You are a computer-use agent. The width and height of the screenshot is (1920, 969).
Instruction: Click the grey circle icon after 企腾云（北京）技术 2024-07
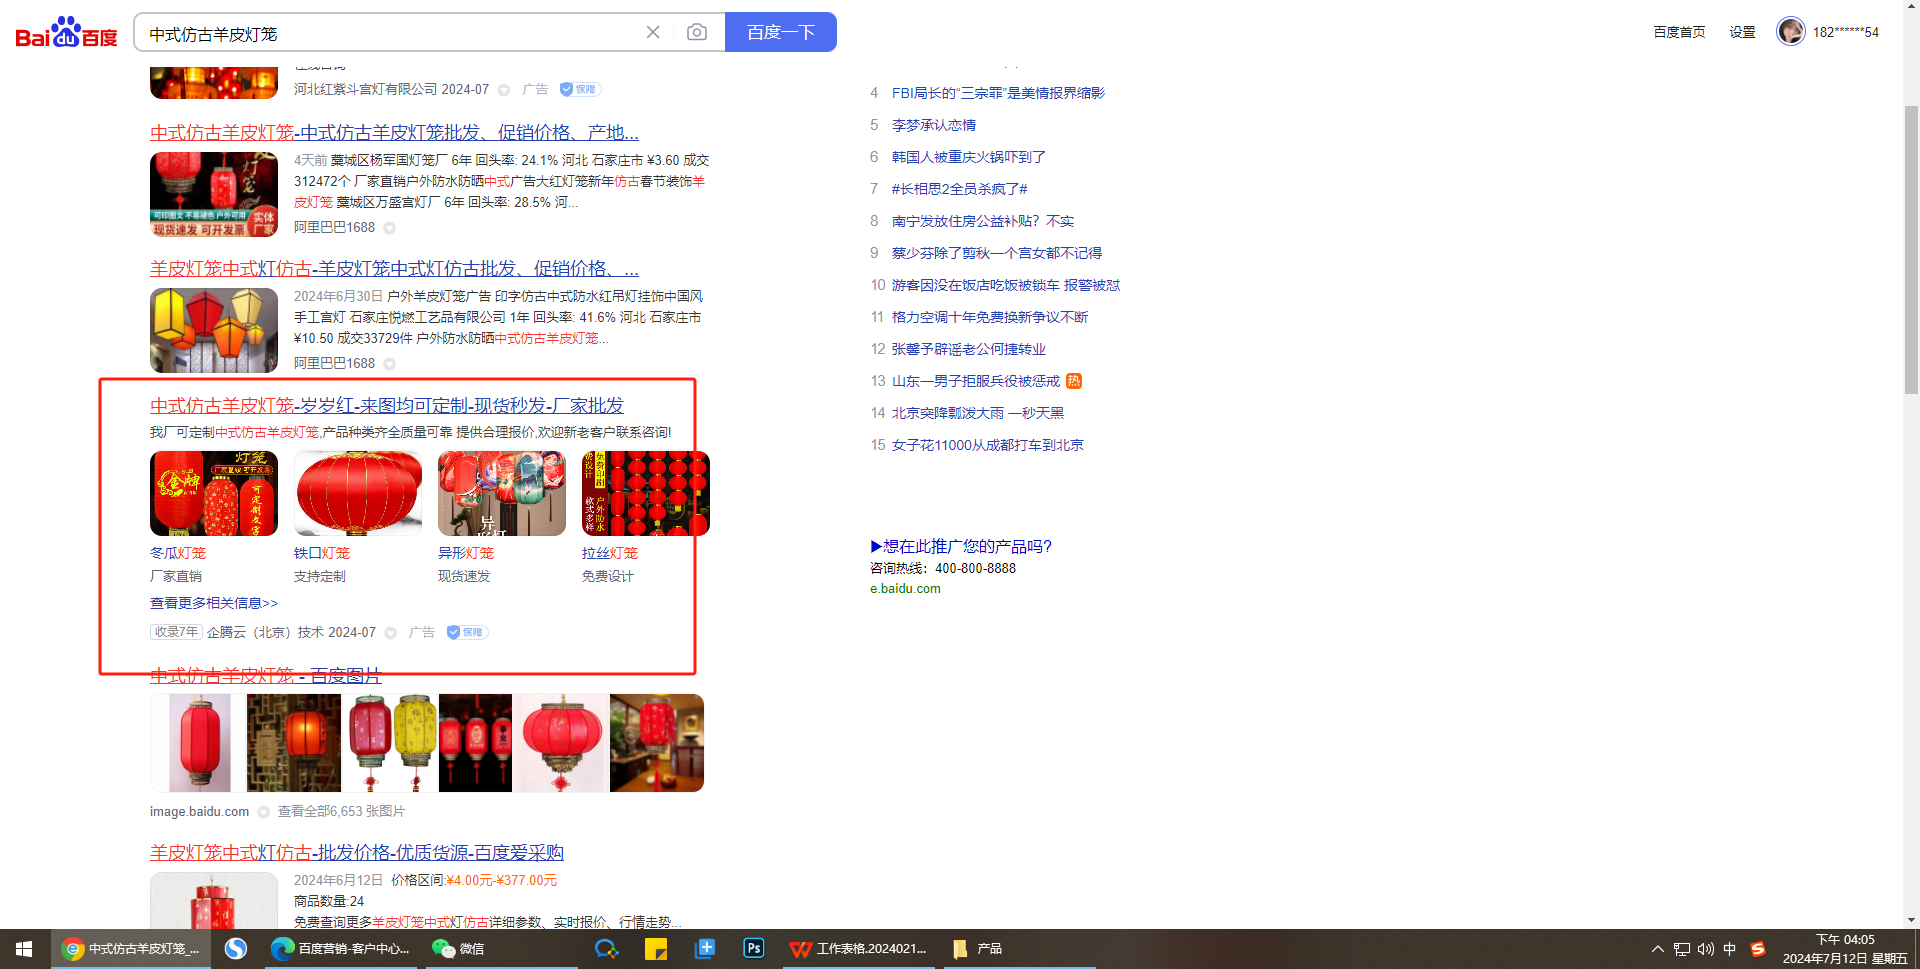(x=391, y=633)
